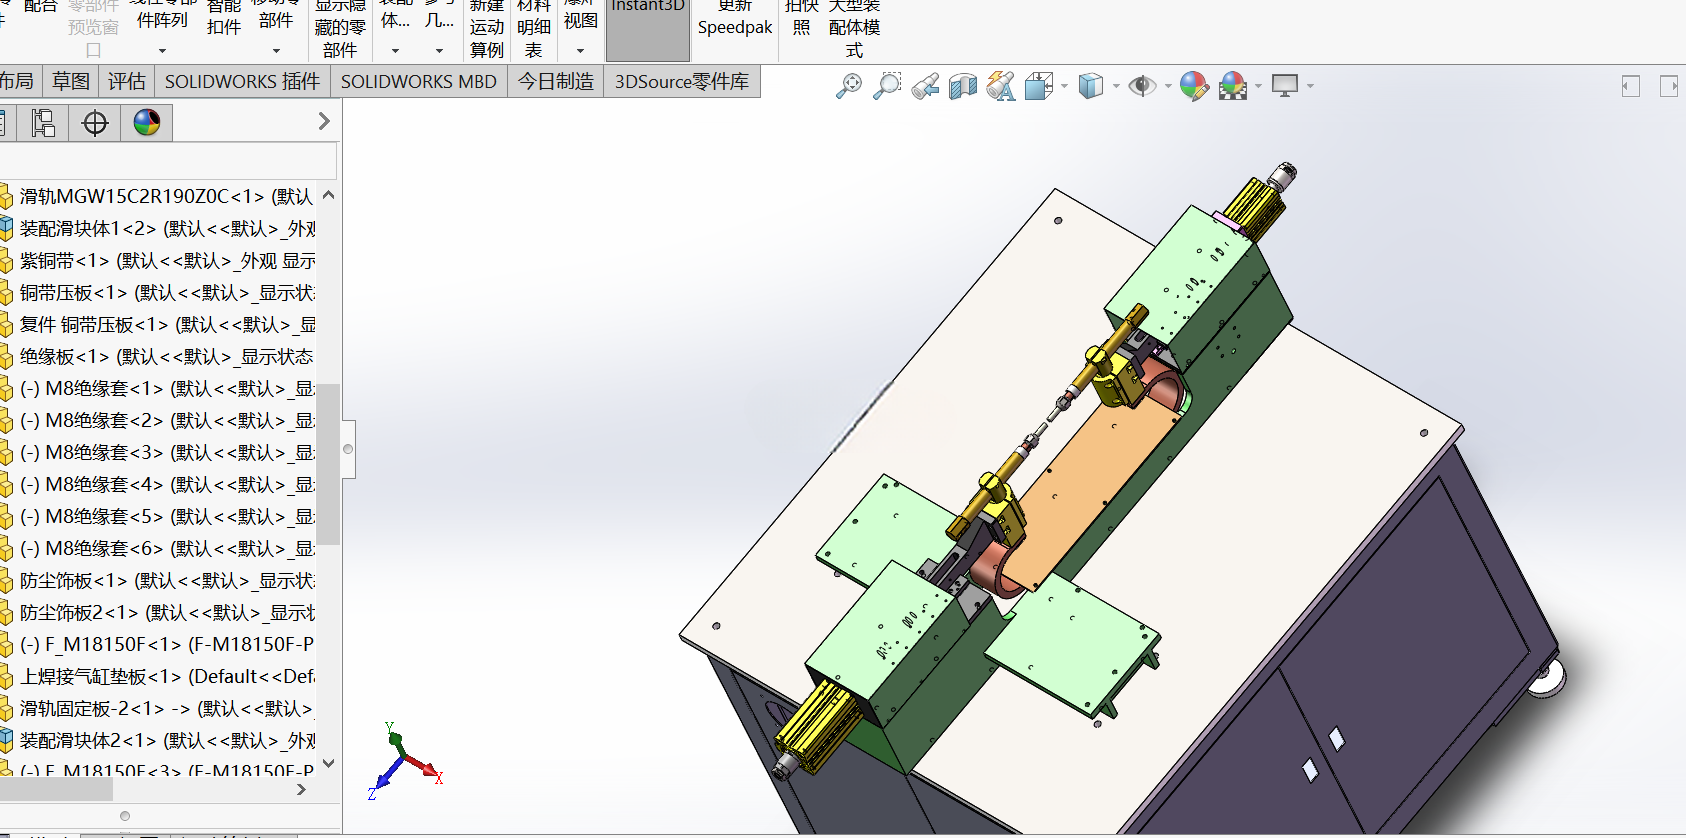
Task: Click the Previous View icon
Action: point(925,86)
